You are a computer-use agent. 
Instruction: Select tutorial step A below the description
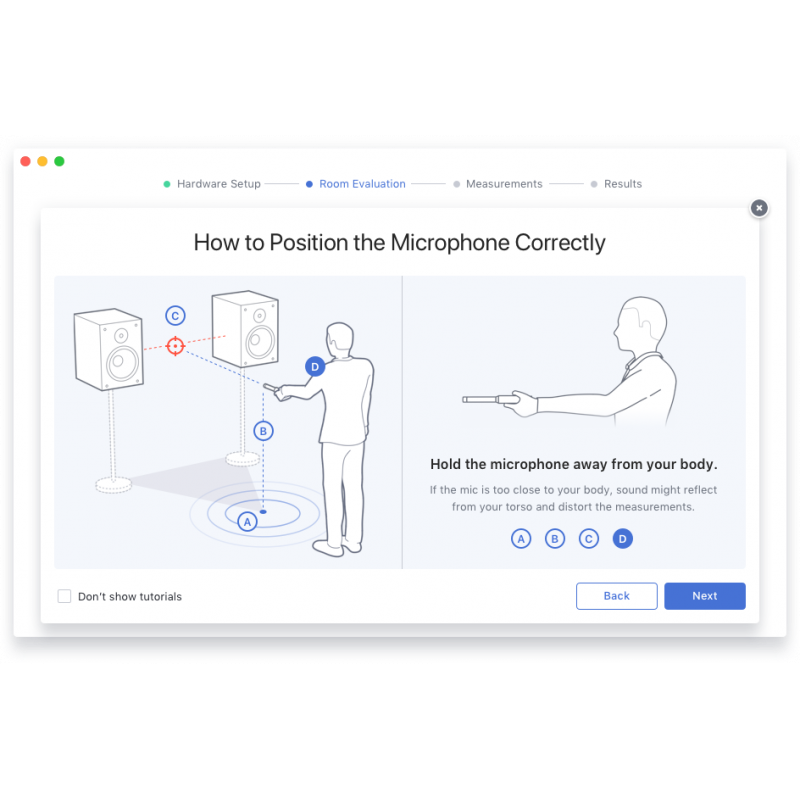point(521,539)
